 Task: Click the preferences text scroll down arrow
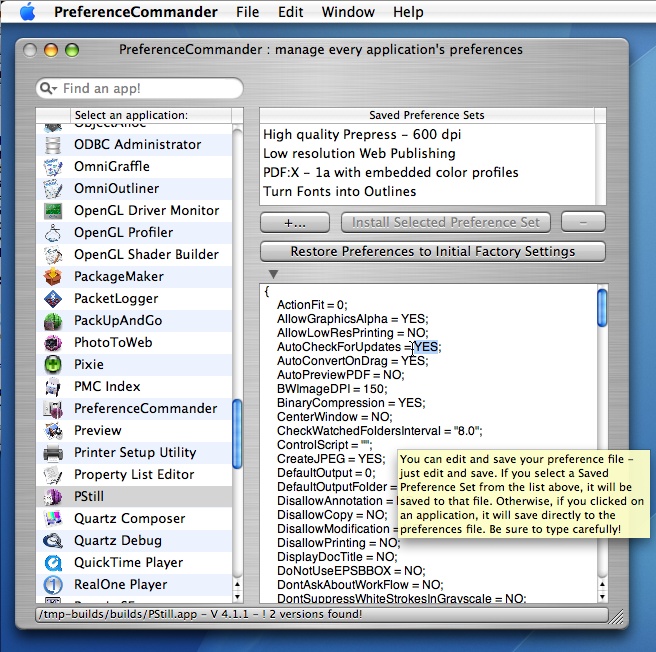click(x=602, y=597)
